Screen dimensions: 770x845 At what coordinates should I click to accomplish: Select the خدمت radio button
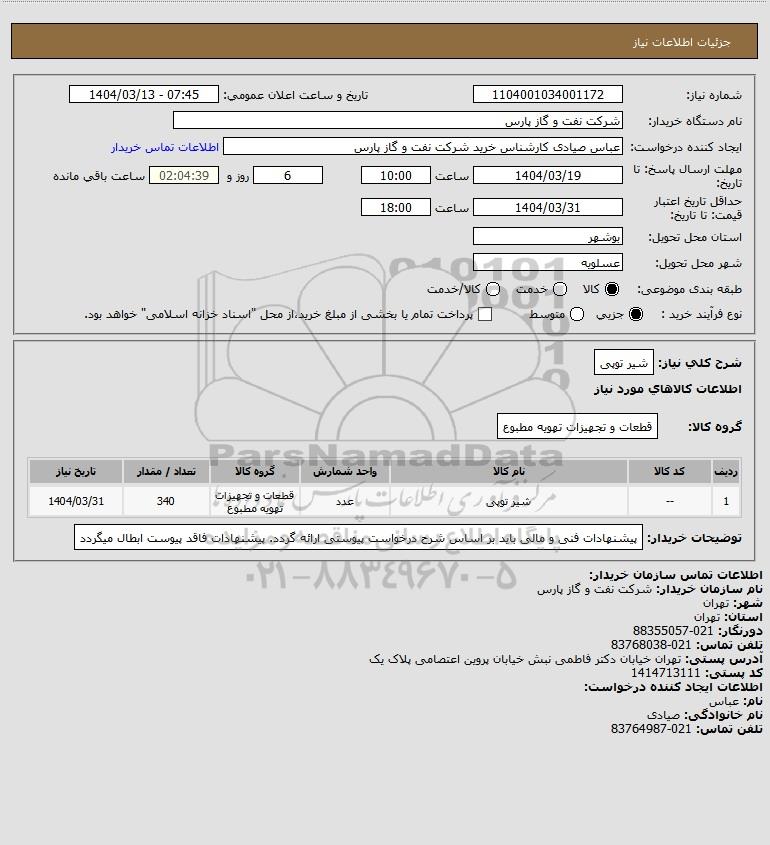560,289
